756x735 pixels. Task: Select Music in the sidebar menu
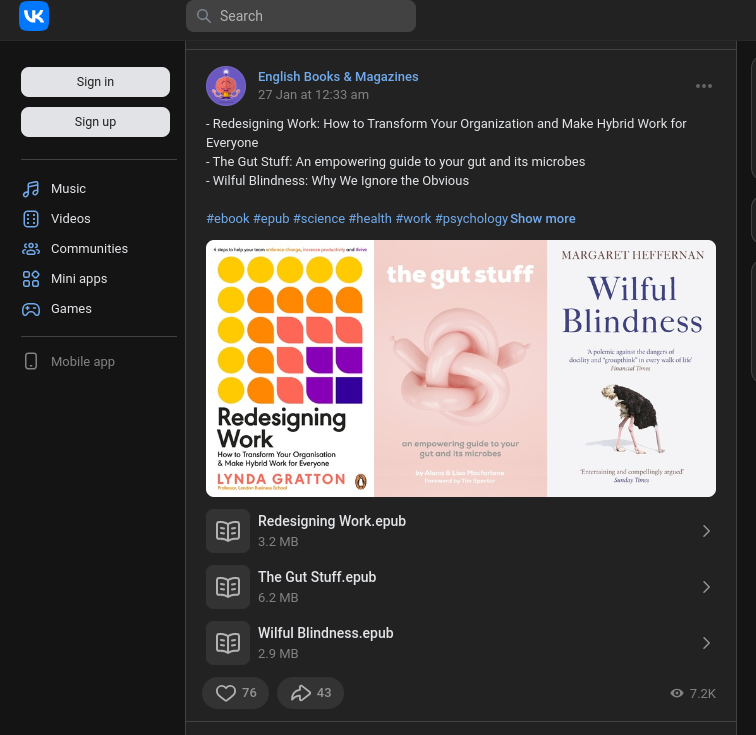click(x=68, y=189)
